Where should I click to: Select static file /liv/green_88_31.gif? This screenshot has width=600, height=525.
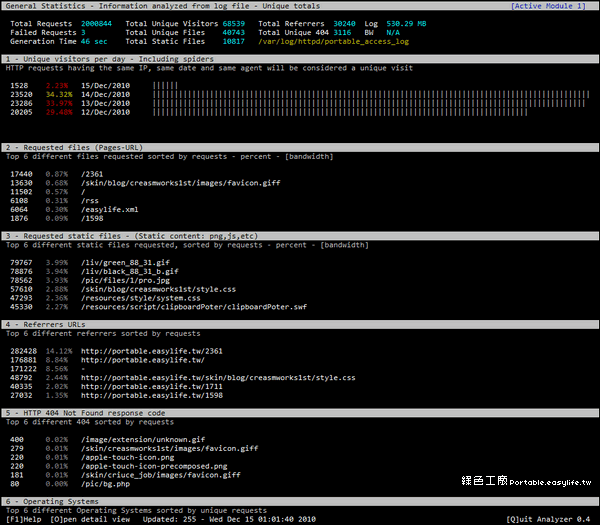coord(125,262)
